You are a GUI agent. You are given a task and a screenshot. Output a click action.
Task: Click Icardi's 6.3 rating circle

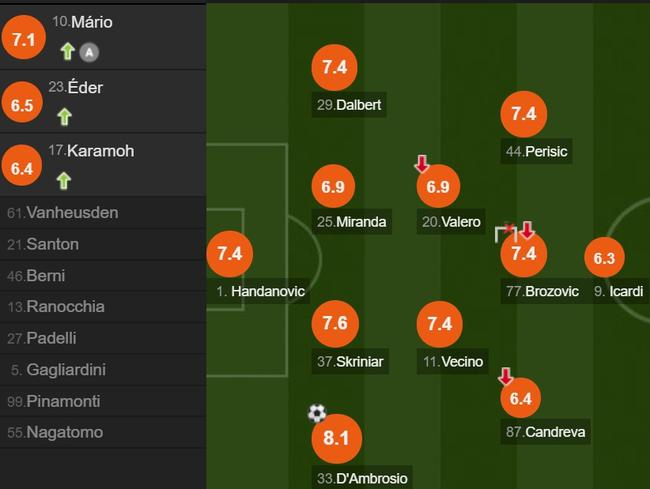pos(604,258)
